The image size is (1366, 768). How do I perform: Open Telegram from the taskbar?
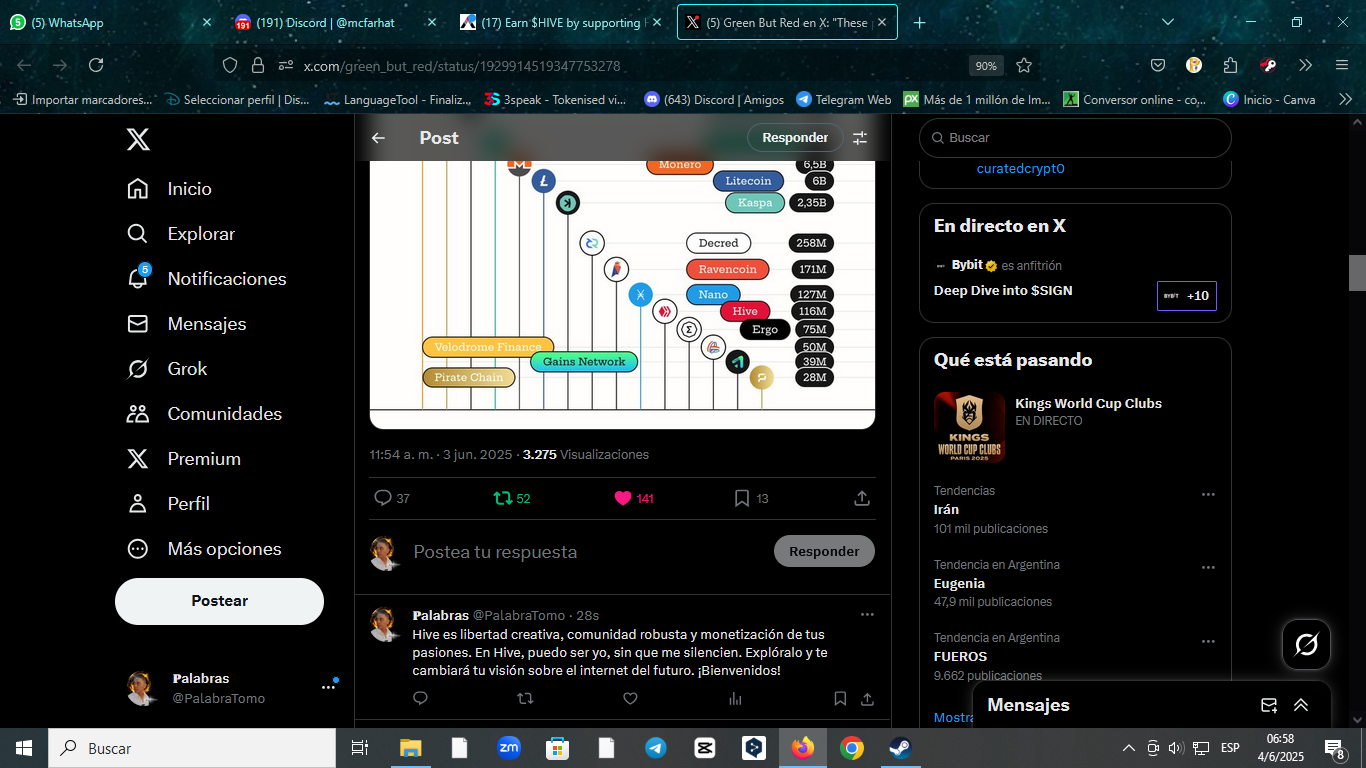pyautogui.click(x=655, y=748)
